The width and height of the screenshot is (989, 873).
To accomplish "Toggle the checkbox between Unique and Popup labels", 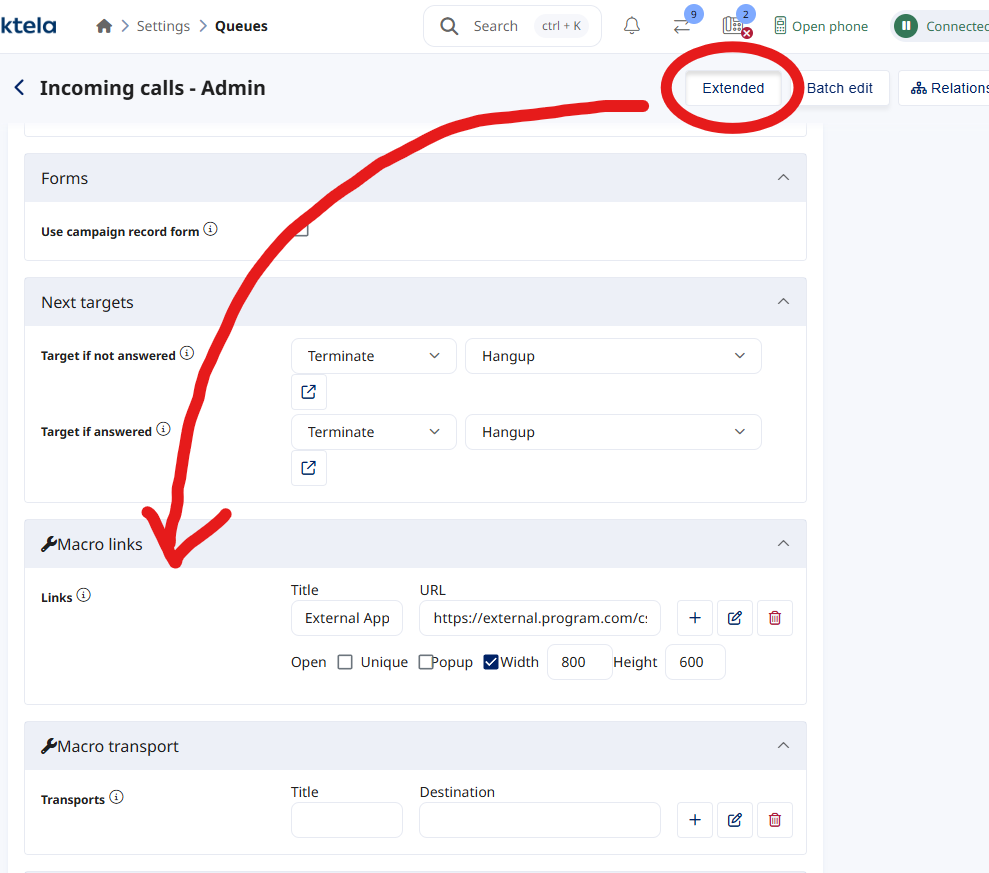I will (425, 662).
